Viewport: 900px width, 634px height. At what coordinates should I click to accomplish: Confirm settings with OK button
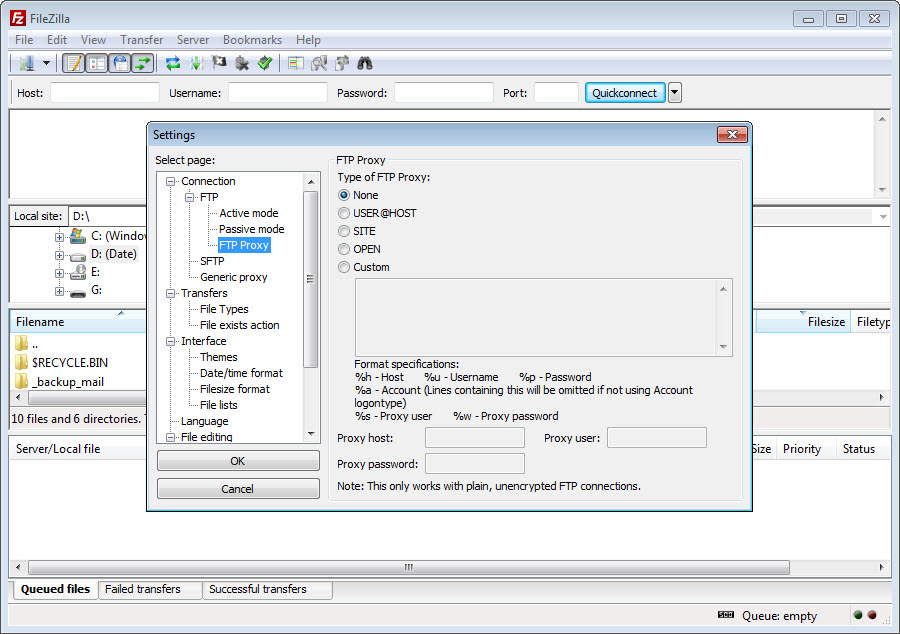[x=238, y=461]
